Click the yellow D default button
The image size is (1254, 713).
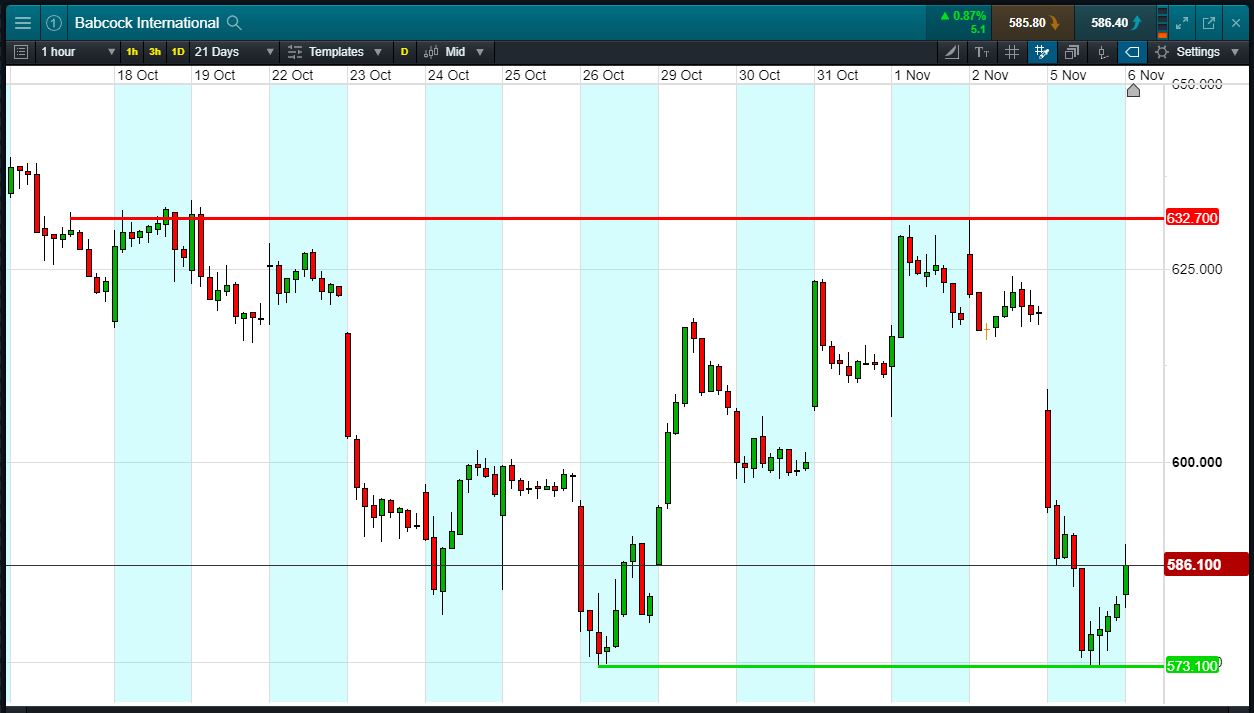click(x=404, y=52)
